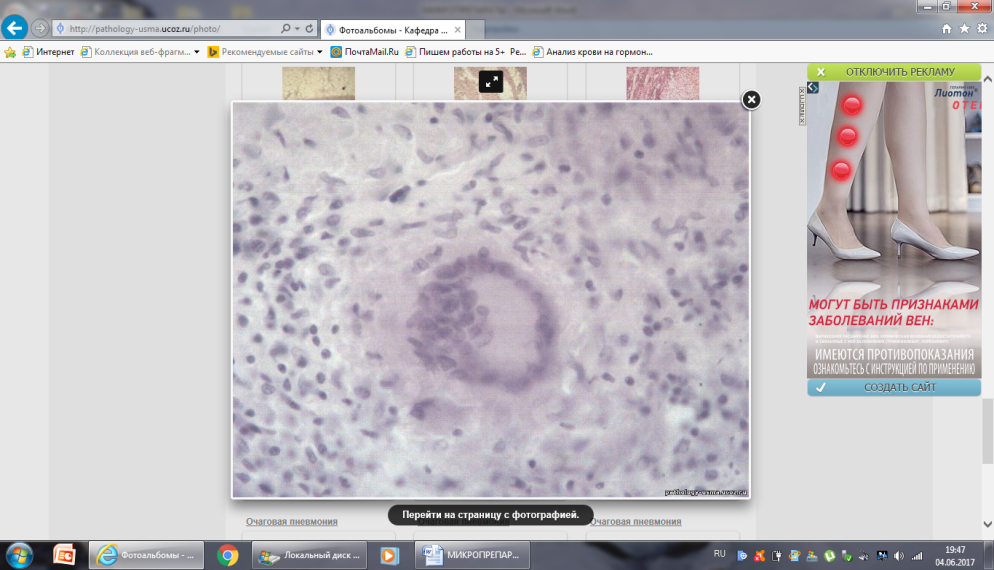Expand the Коллекция веб-фрагм dropdown arrow
The image size is (994, 570).
(197, 52)
